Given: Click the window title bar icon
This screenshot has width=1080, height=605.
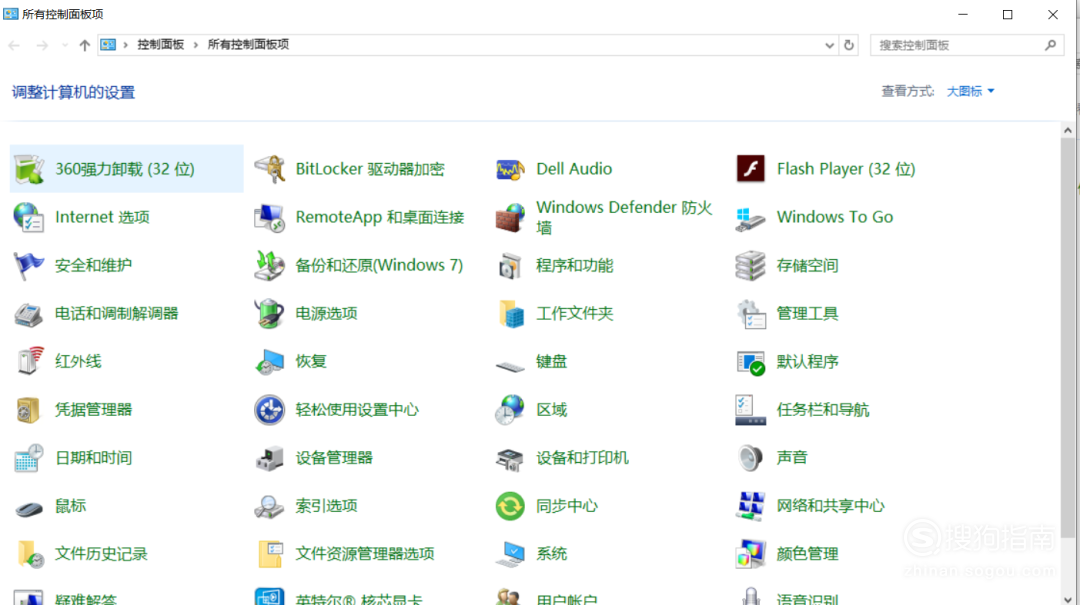Looking at the screenshot, I should coord(10,14).
